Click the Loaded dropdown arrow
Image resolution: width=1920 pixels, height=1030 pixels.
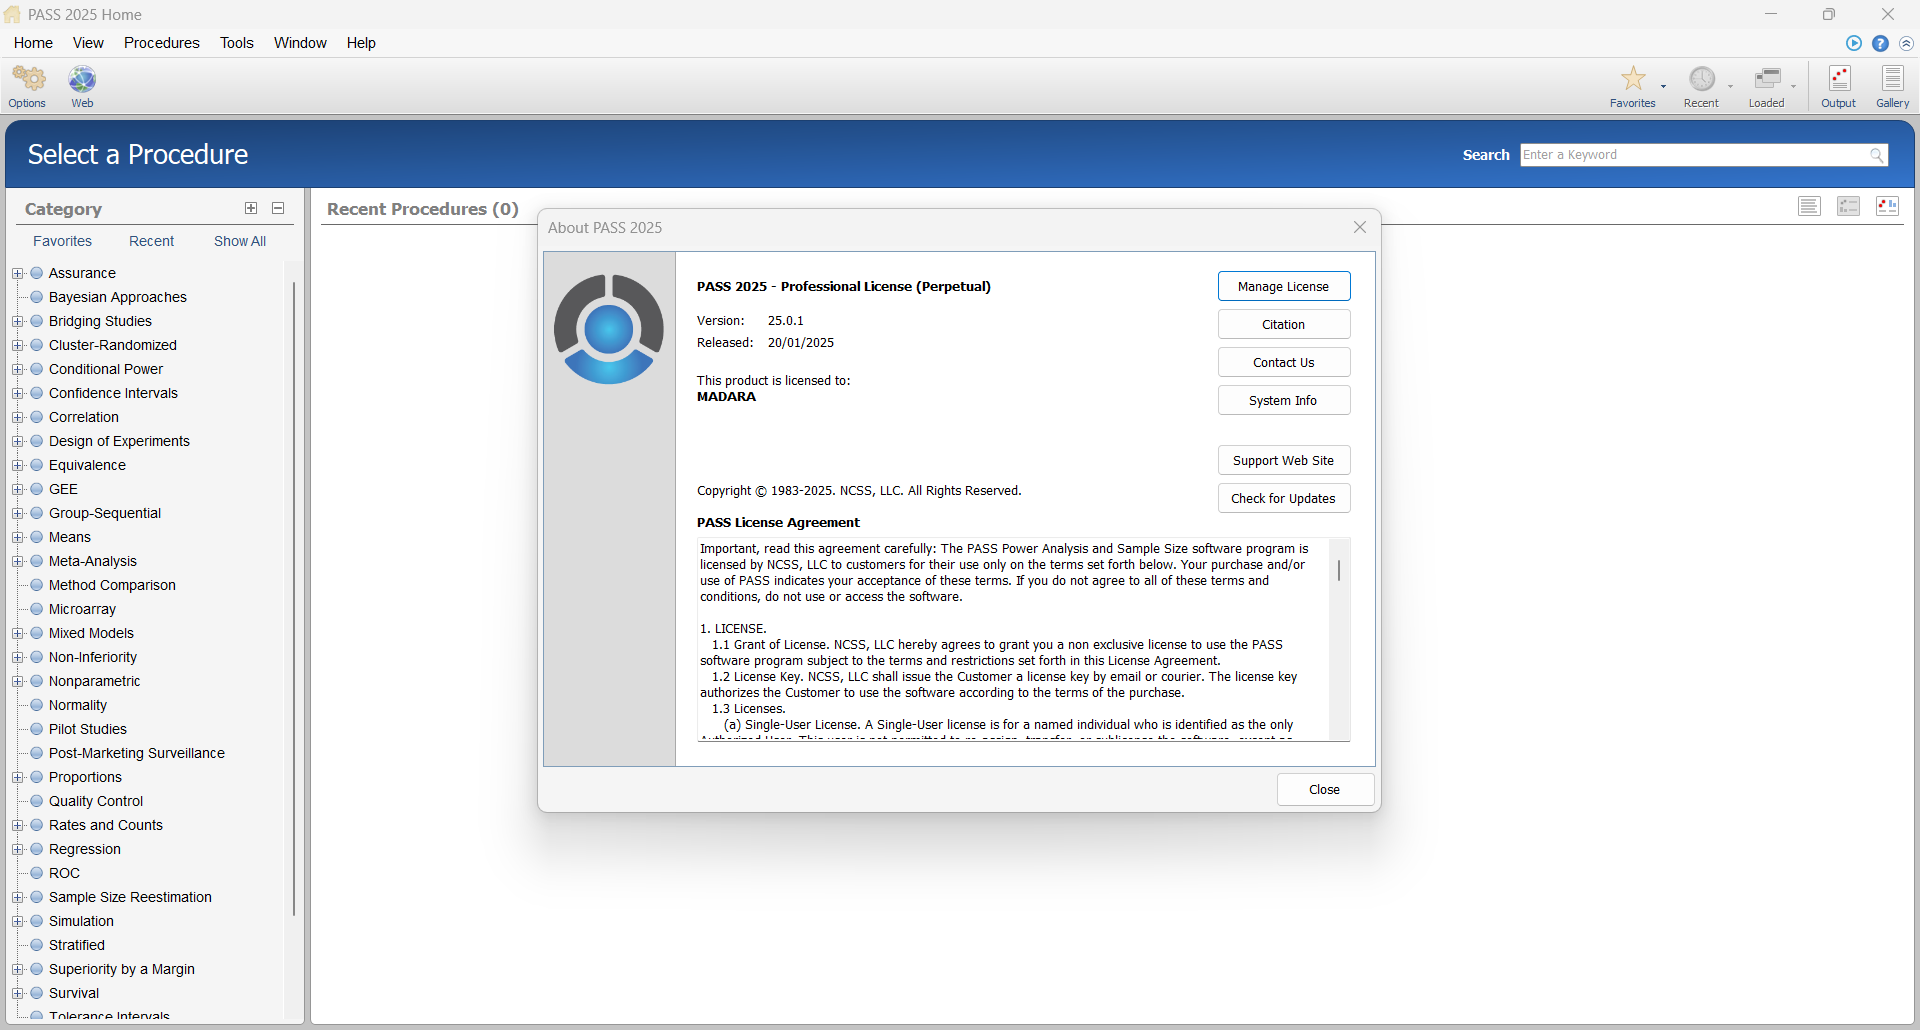[x=1794, y=86]
